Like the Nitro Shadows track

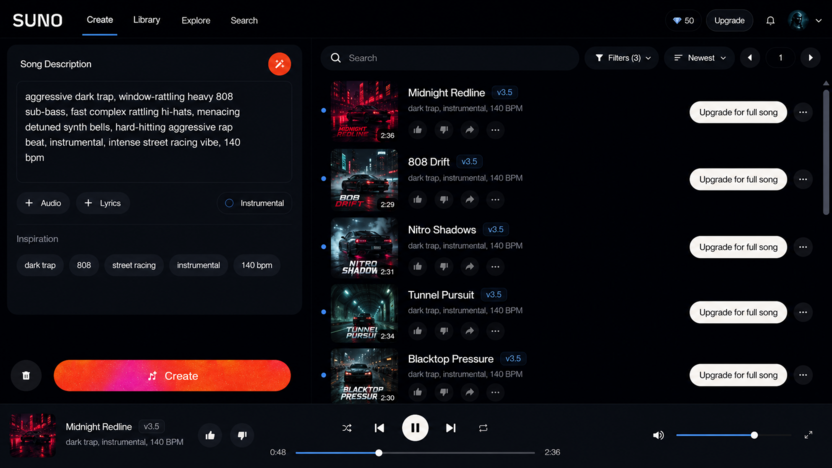coord(418,266)
